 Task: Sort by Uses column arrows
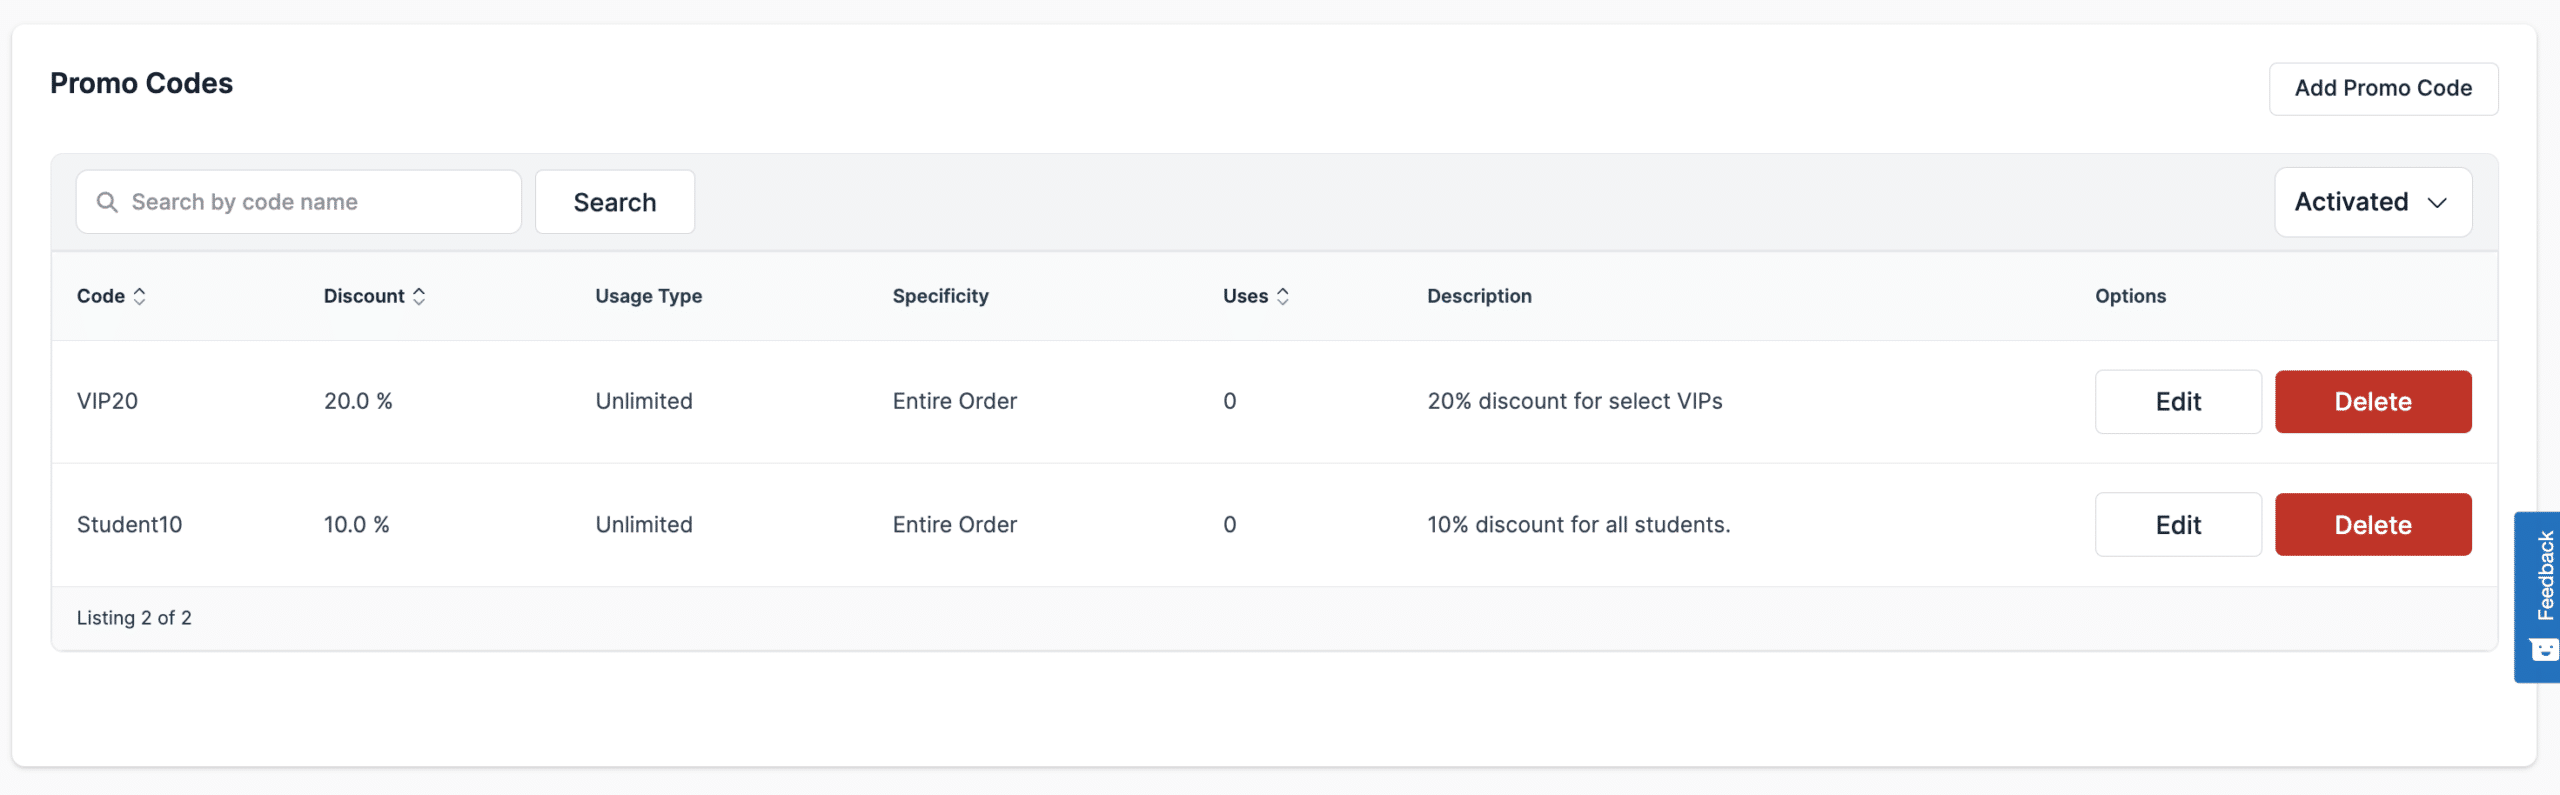point(1283,296)
